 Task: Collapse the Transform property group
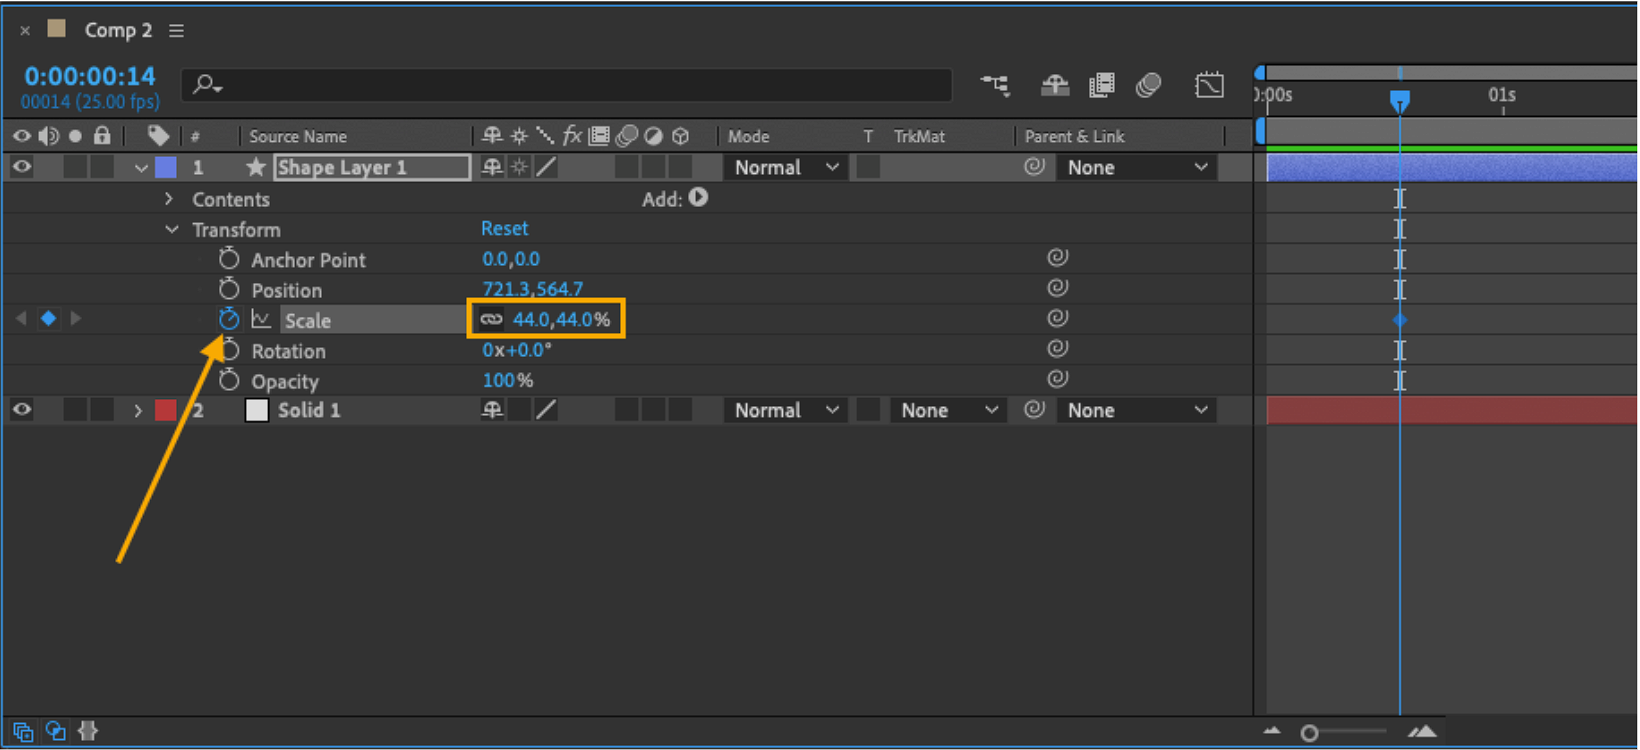pos(172,229)
